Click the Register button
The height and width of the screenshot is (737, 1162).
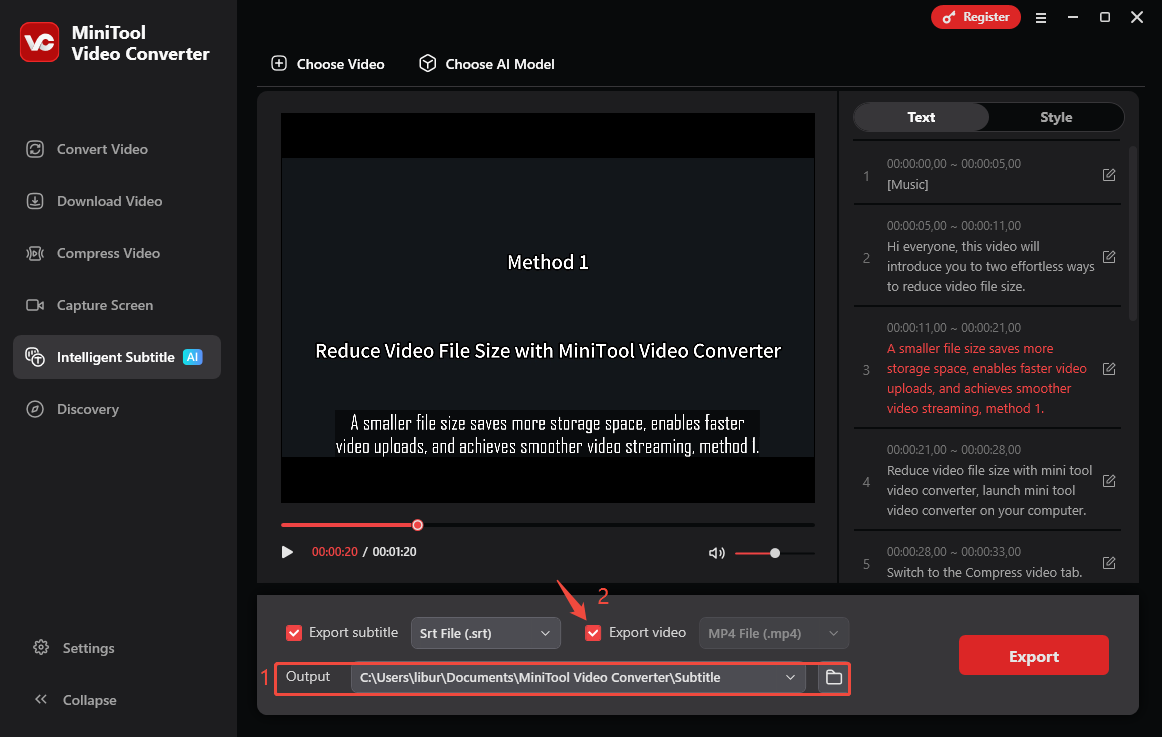pos(975,17)
